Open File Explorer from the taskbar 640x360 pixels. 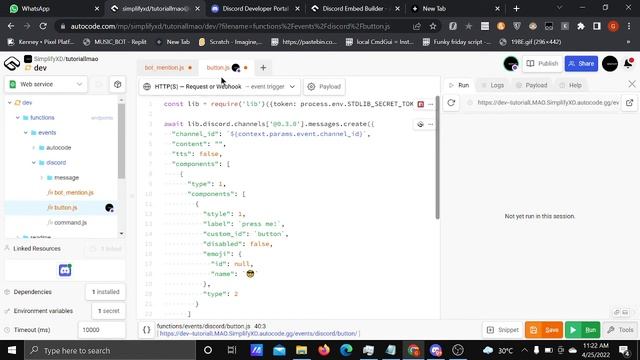point(301,350)
